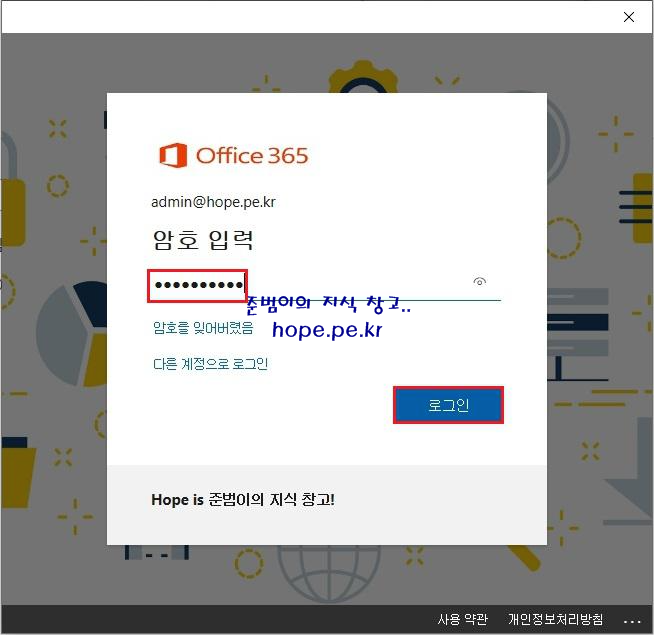Select the 다른 계정으로 로그인 link

[x=210, y=364]
